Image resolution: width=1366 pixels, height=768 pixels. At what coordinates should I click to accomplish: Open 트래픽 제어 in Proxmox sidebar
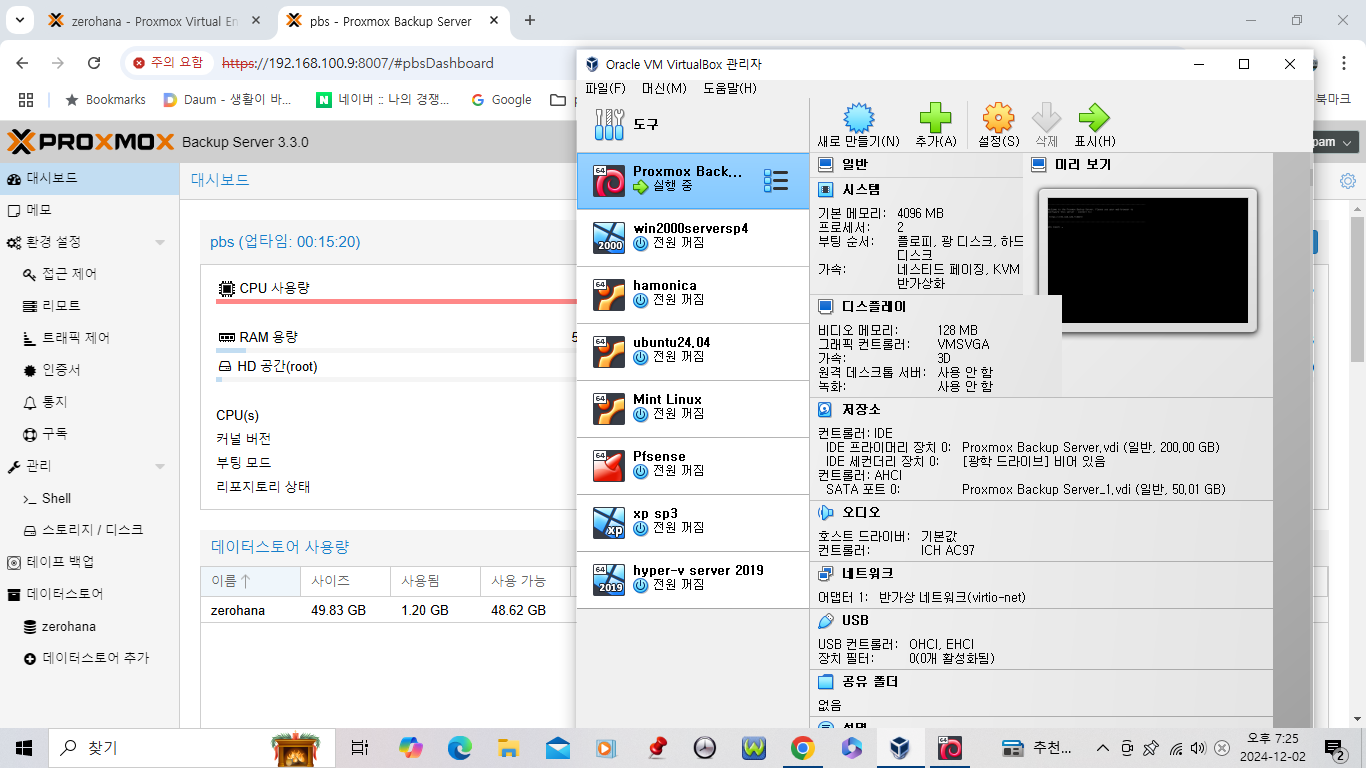click(90, 338)
